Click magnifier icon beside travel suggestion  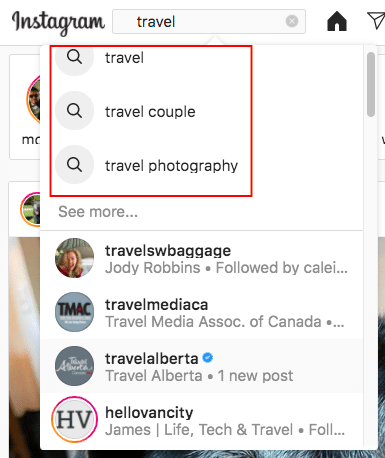coord(74,57)
